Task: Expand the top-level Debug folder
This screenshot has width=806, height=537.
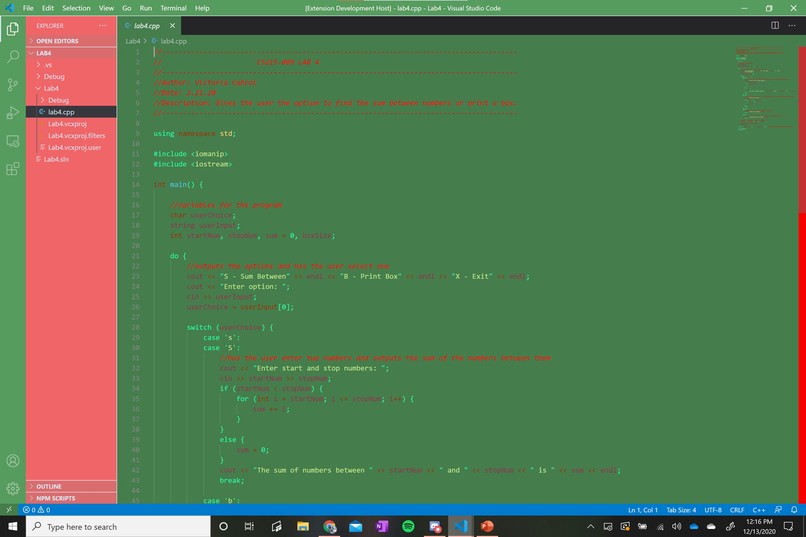Action: (x=71, y=77)
